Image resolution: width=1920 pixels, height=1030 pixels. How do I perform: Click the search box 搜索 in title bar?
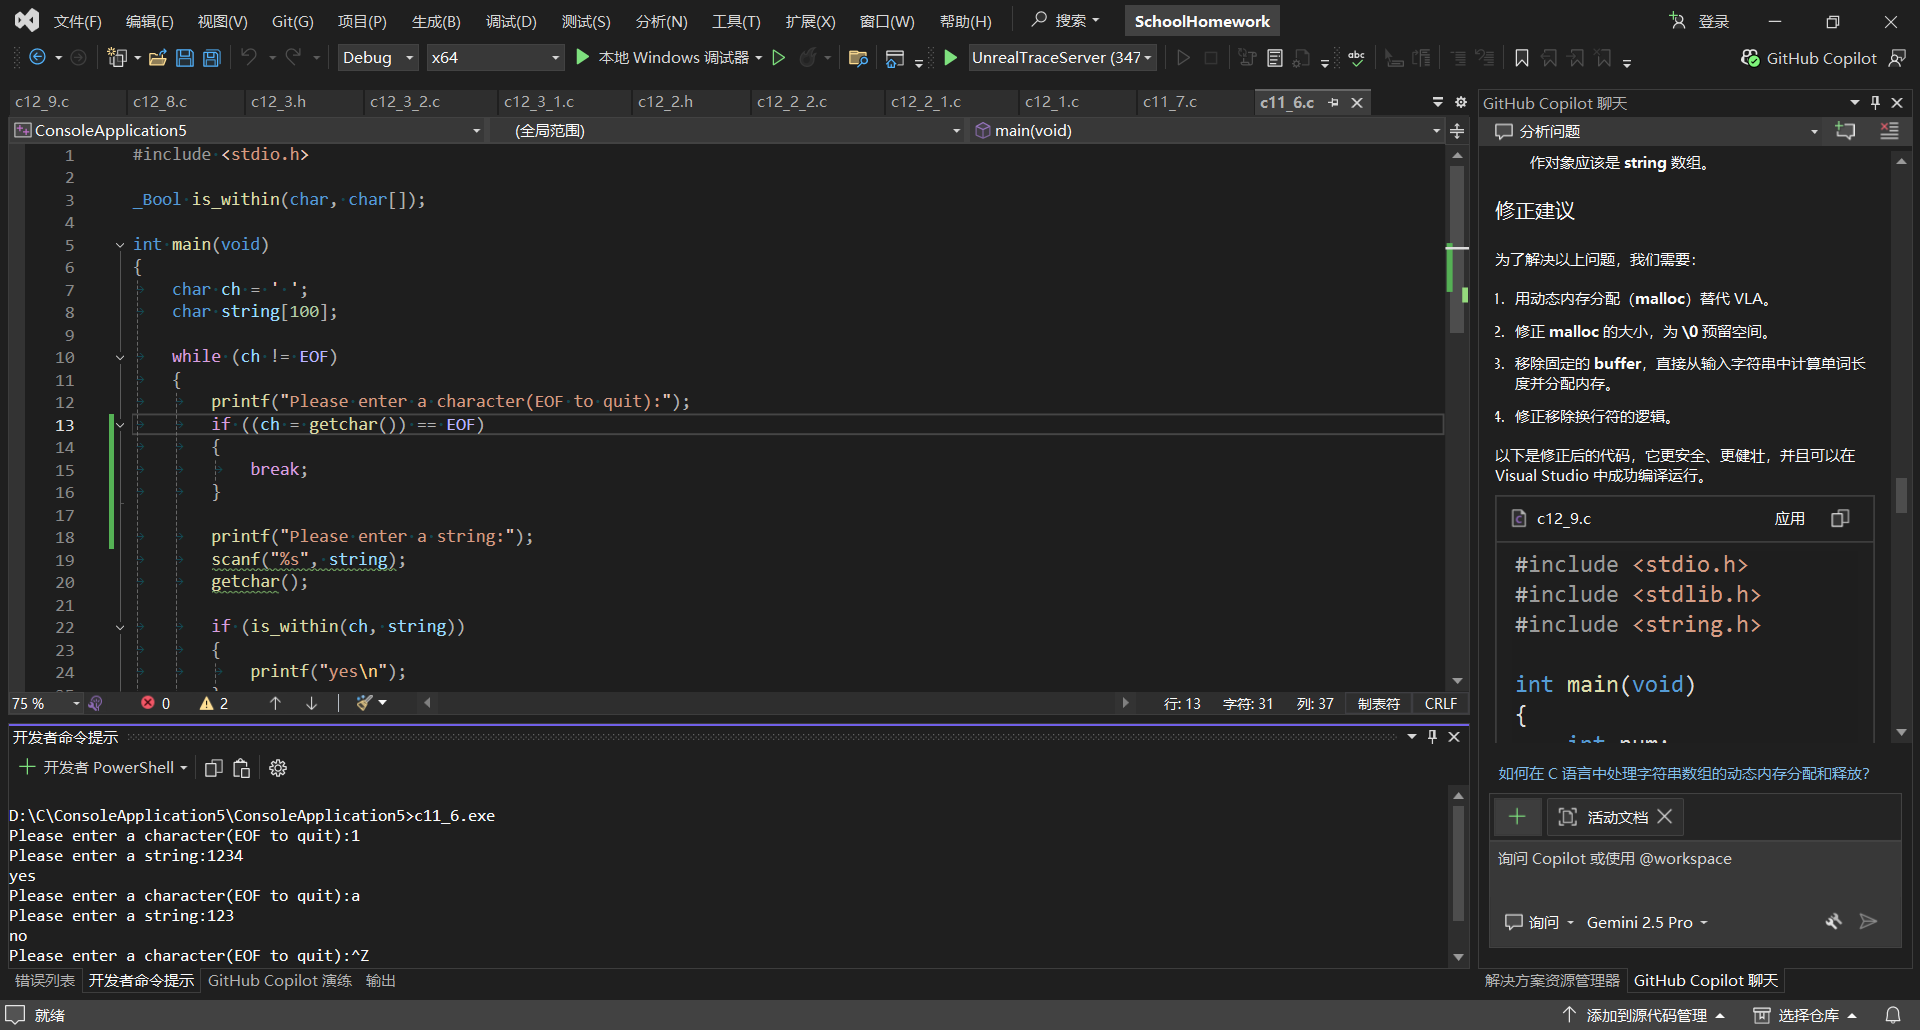[1066, 21]
